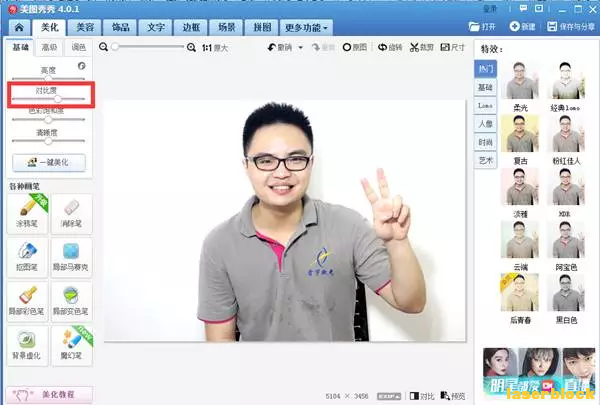Viewport: 600px width, 405px height.
Task: Select the 消除笔 eraser tool
Action: [x=72, y=214]
